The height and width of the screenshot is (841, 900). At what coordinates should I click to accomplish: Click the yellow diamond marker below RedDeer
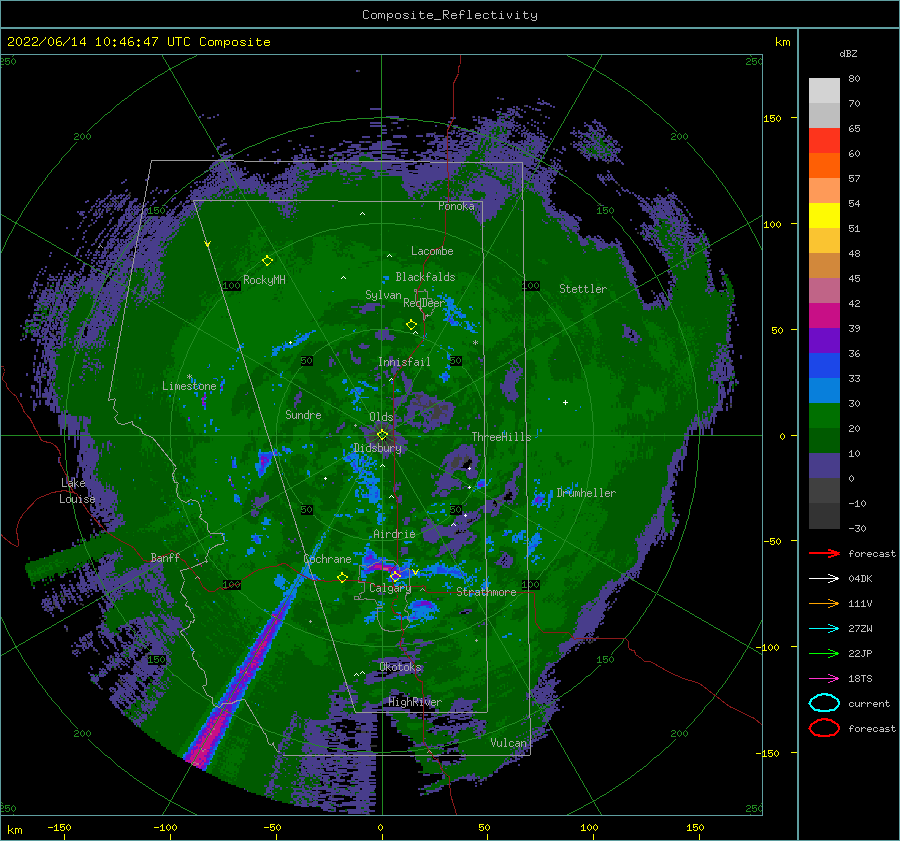(x=412, y=325)
